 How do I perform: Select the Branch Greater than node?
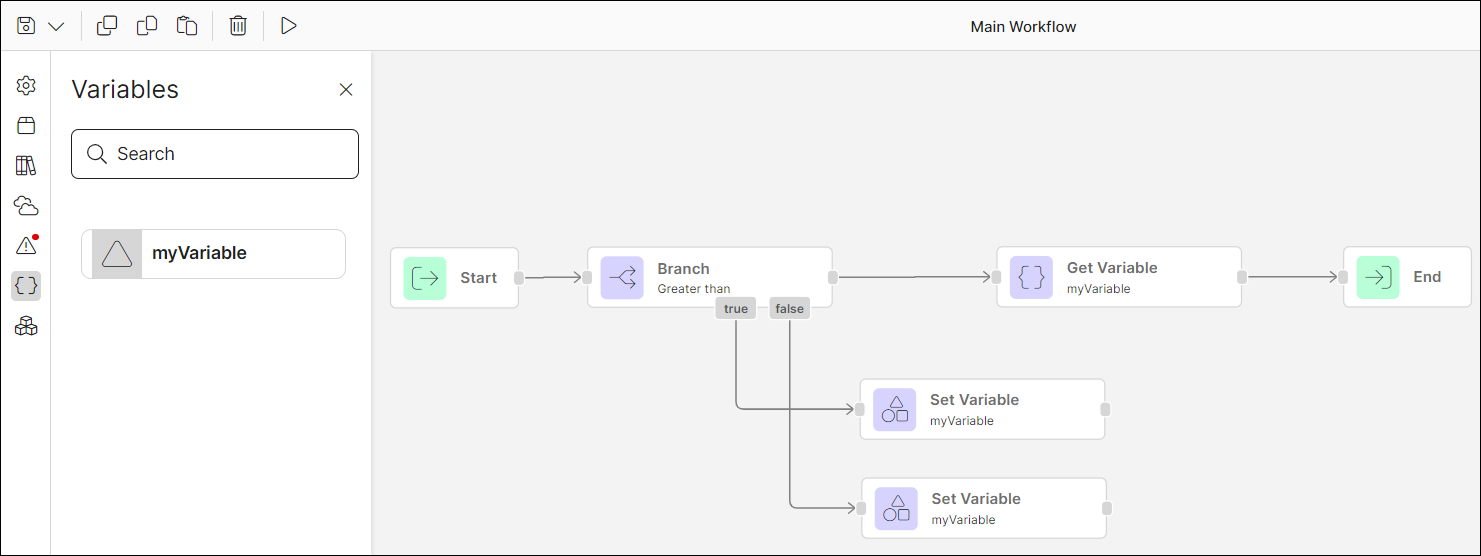pos(709,278)
